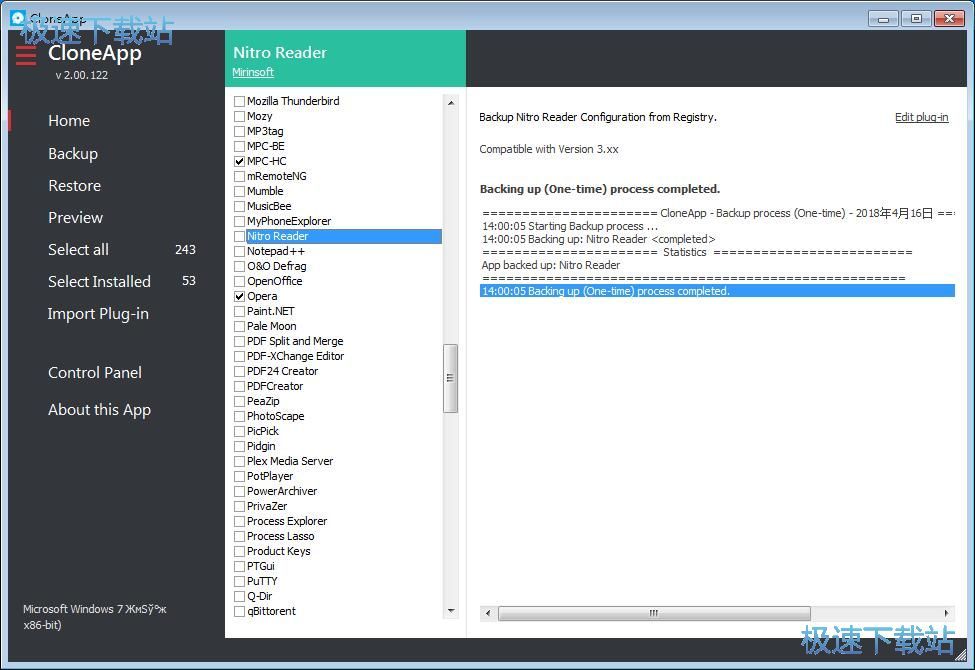Uncheck the MPC-HC checkbox
The width and height of the screenshot is (975, 670).
pyautogui.click(x=239, y=161)
